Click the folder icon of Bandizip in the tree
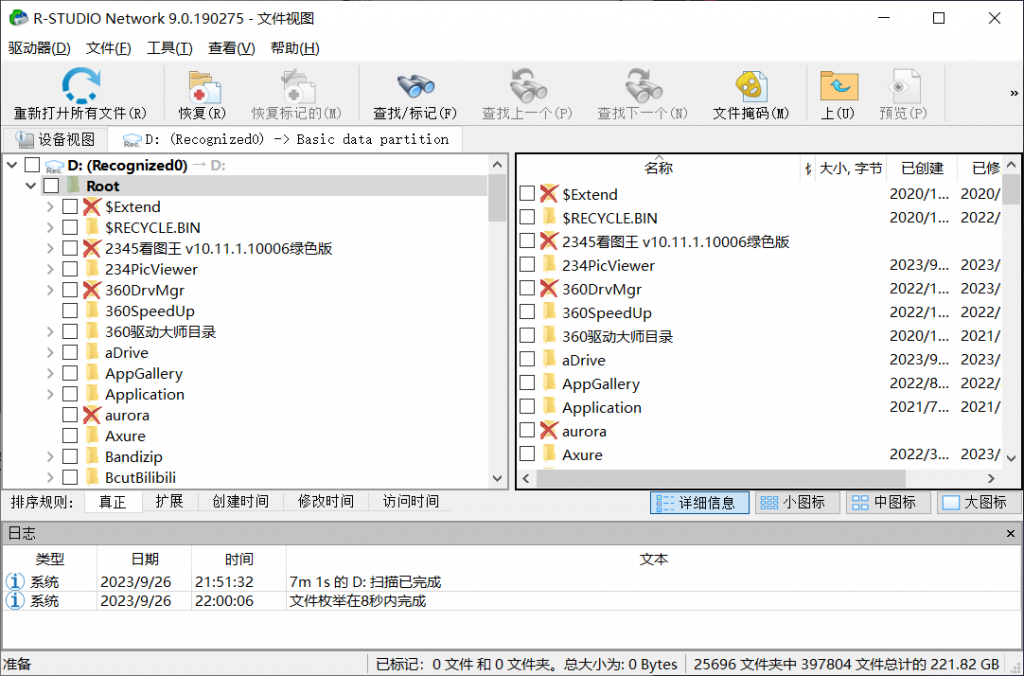This screenshot has width=1024, height=676. pos(92,457)
